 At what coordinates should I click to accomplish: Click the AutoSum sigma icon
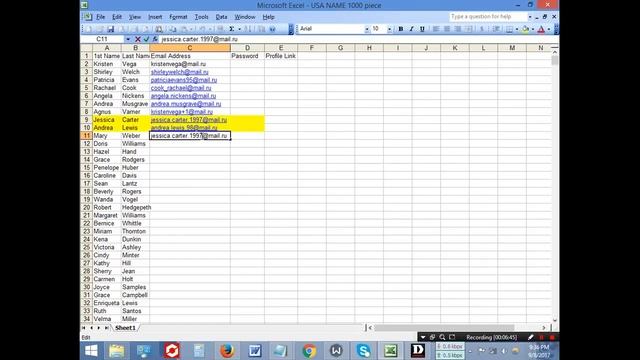pyautogui.click(x=231, y=29)
